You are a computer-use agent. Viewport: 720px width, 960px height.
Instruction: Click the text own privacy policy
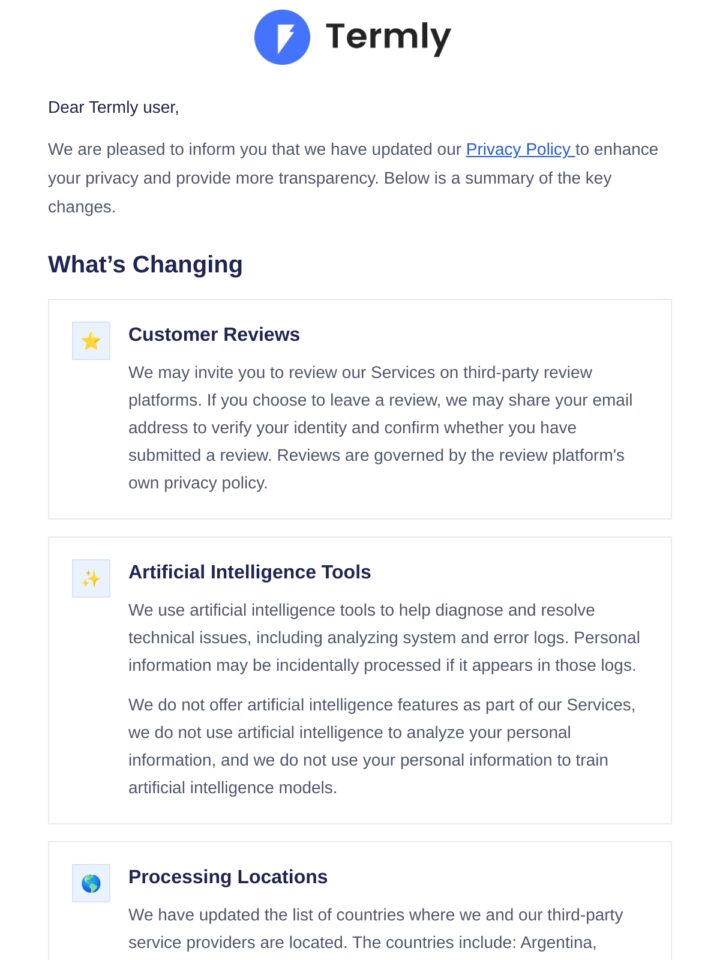point(197,482)
